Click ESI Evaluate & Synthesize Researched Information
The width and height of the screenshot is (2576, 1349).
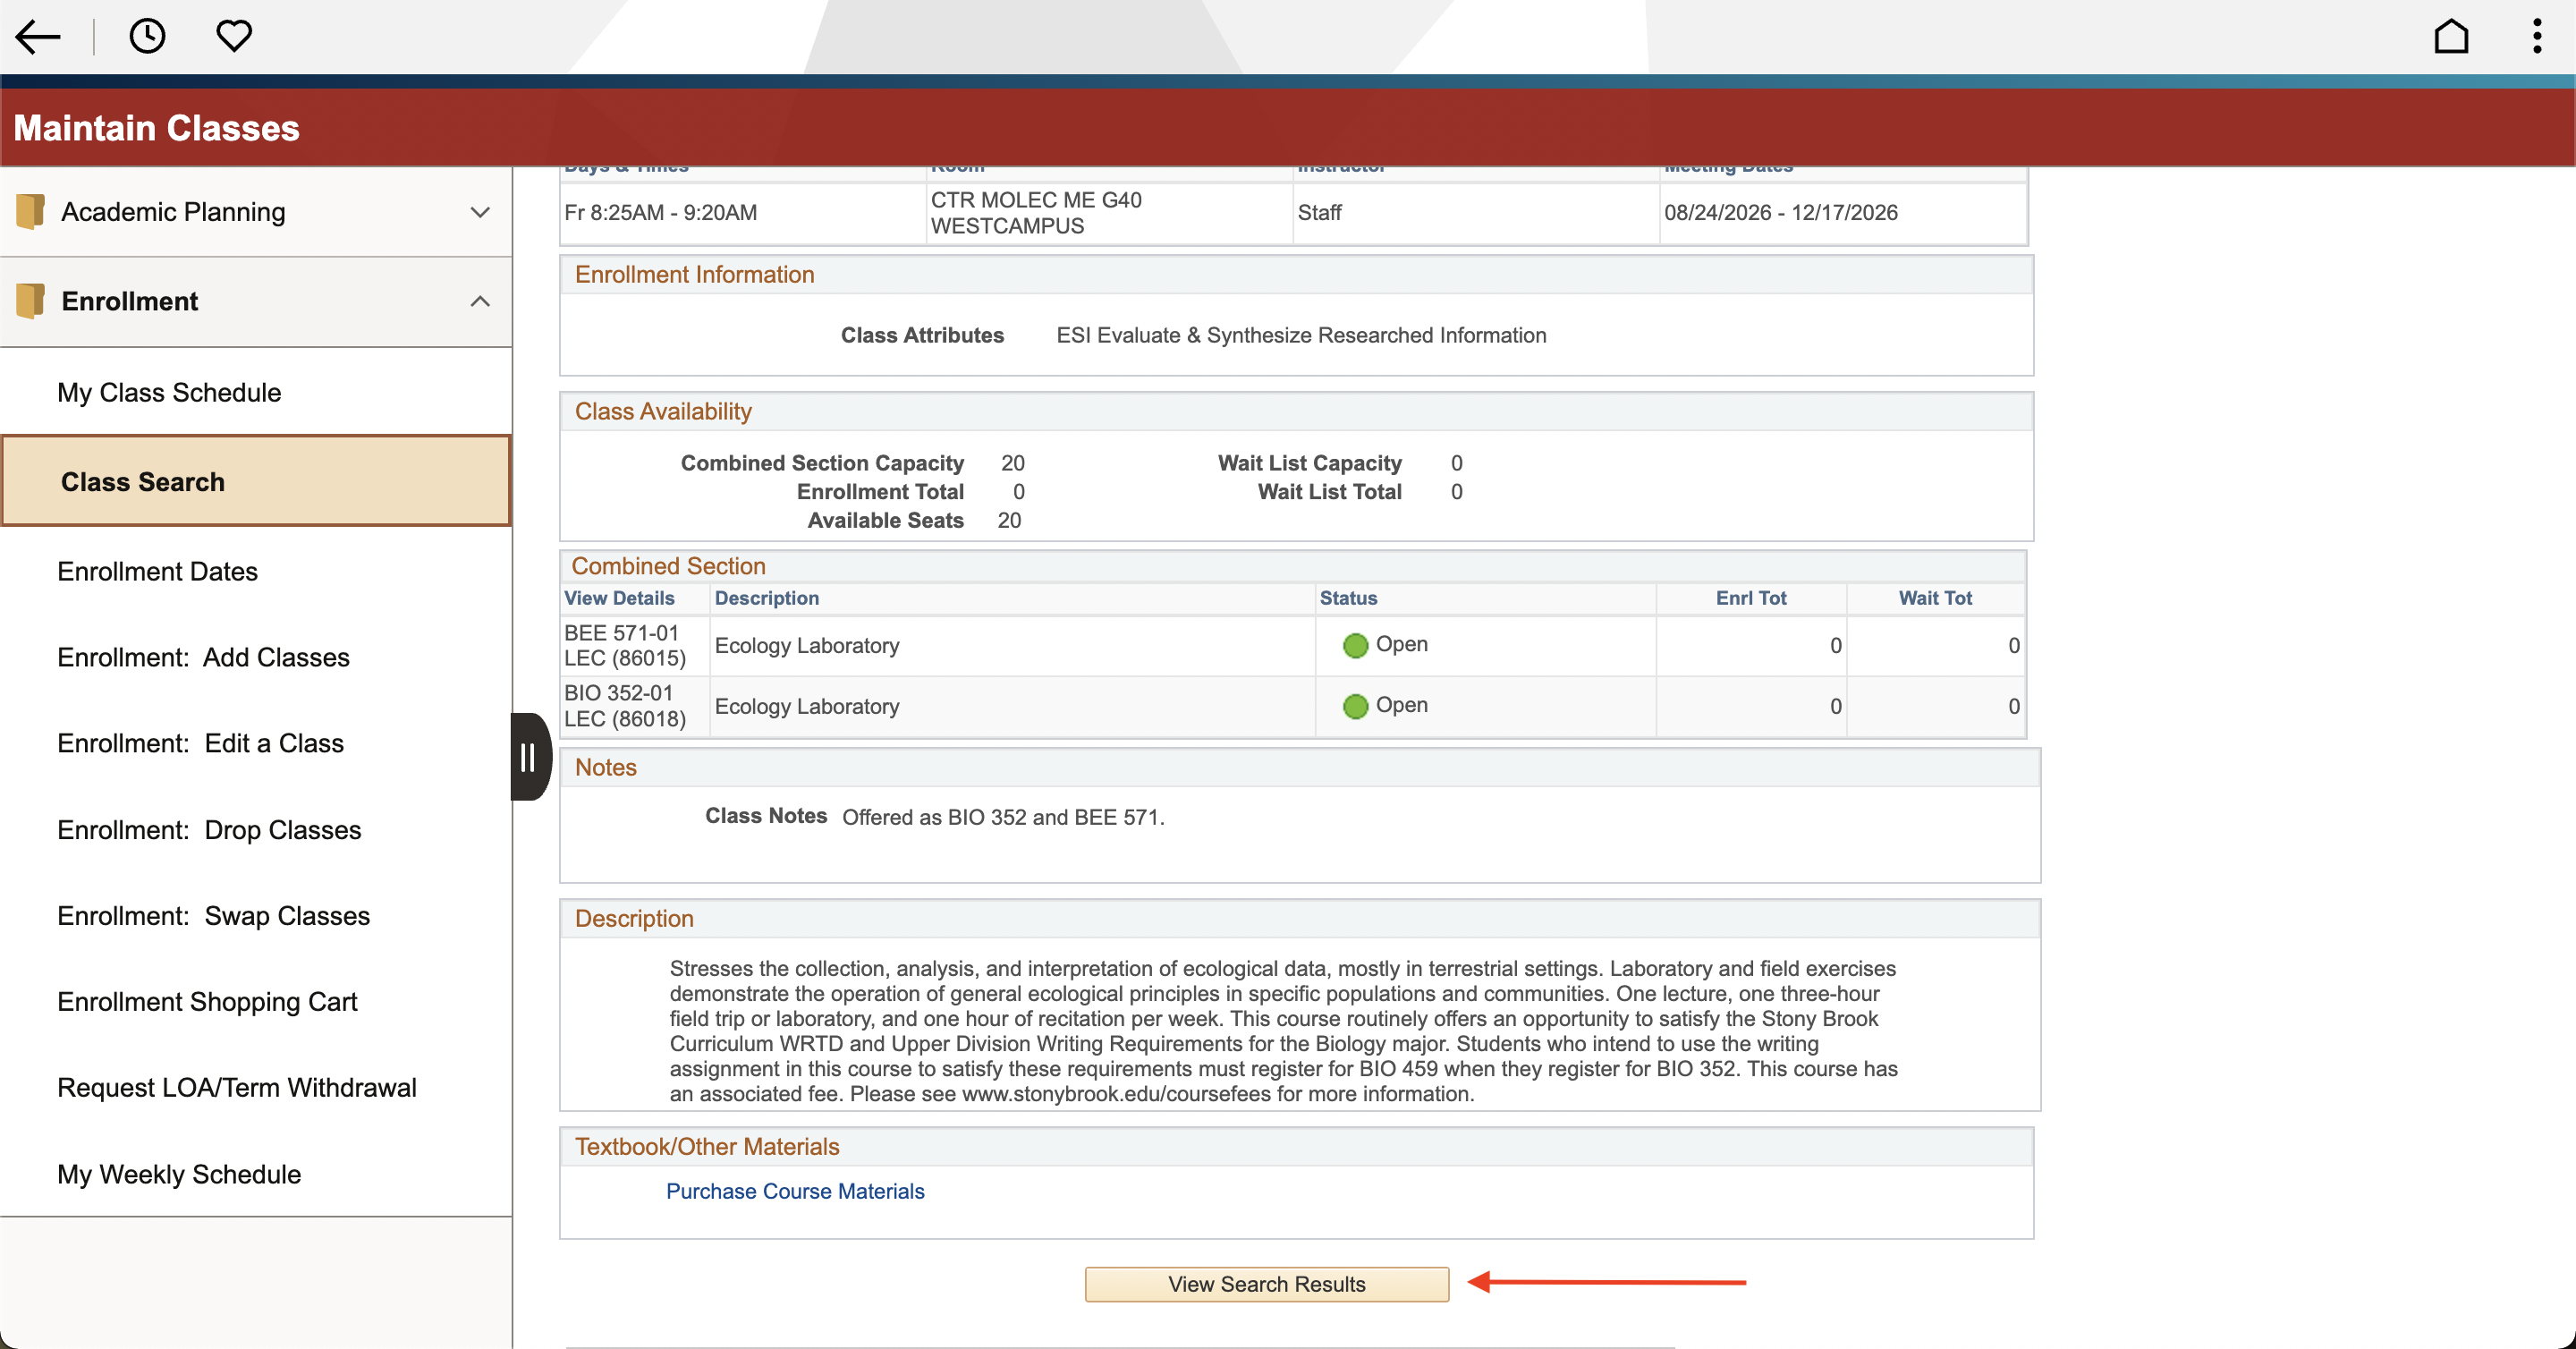tap(1301, 335)
